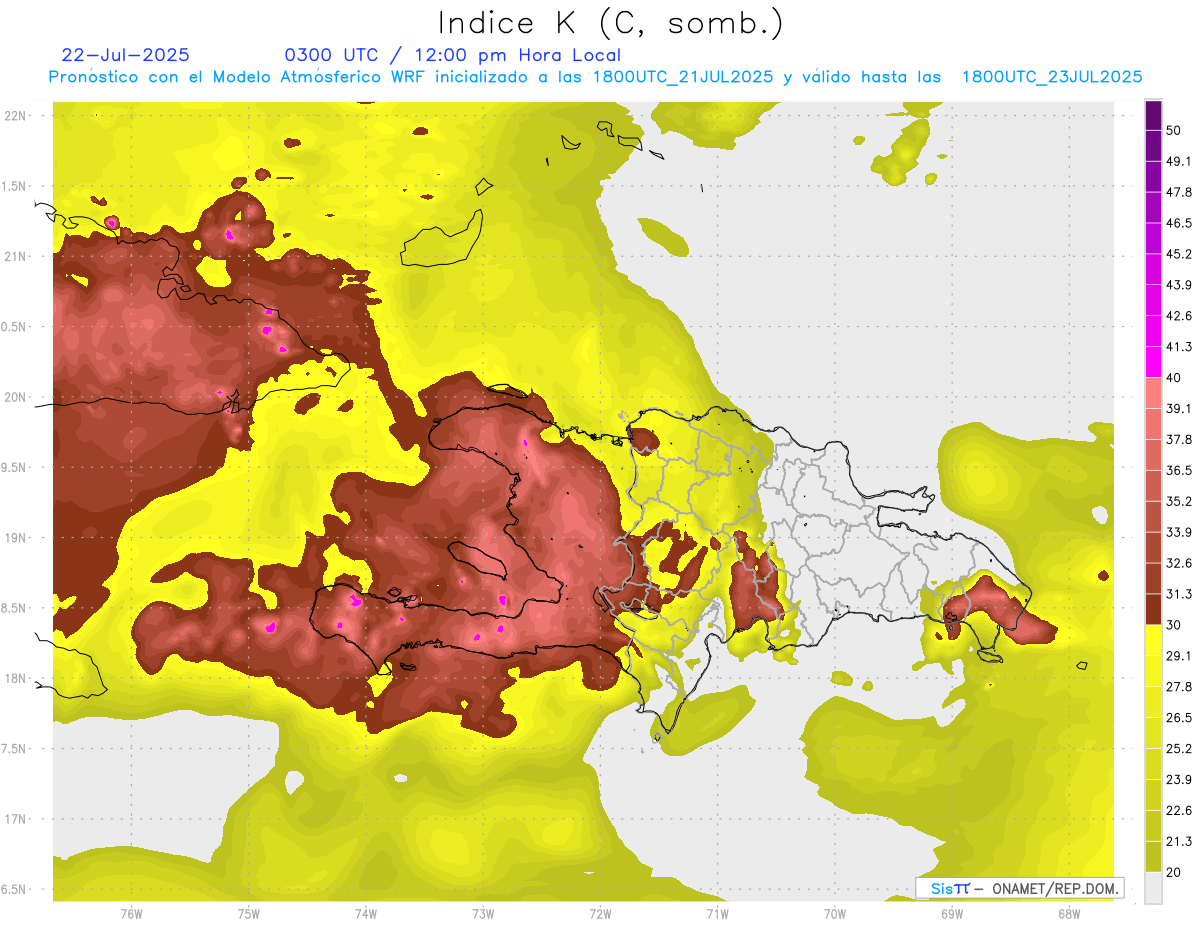The image size is (1200, 927).
Task: Click the '26.5' colorbar value
Action: tap(1179, 718)
